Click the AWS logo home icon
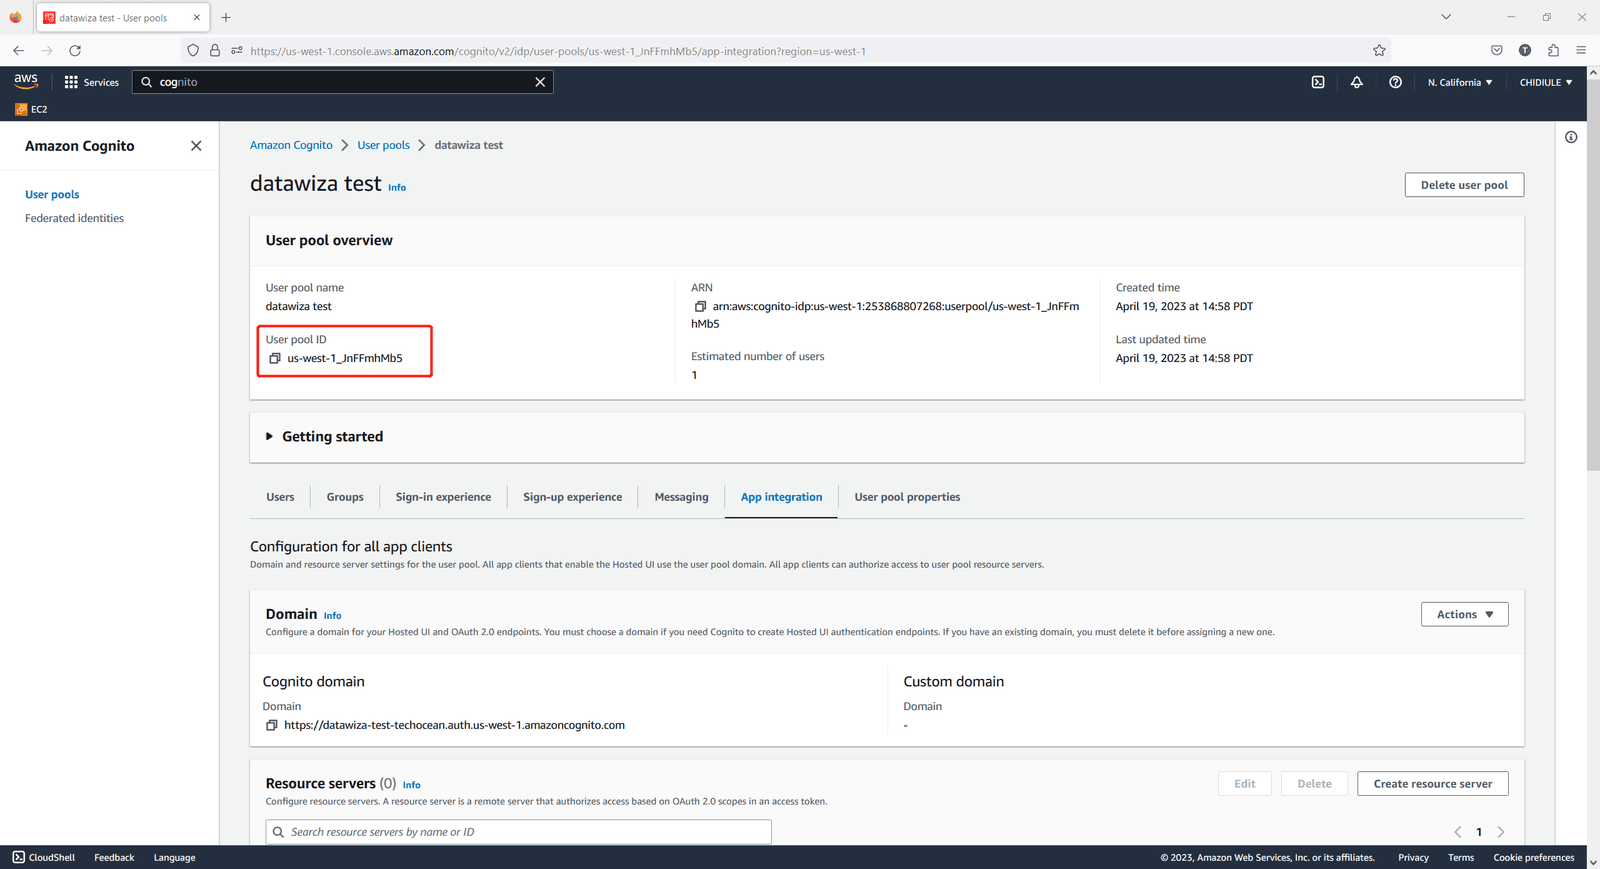This screenshot has height=869, width=1600. [26, 82]
